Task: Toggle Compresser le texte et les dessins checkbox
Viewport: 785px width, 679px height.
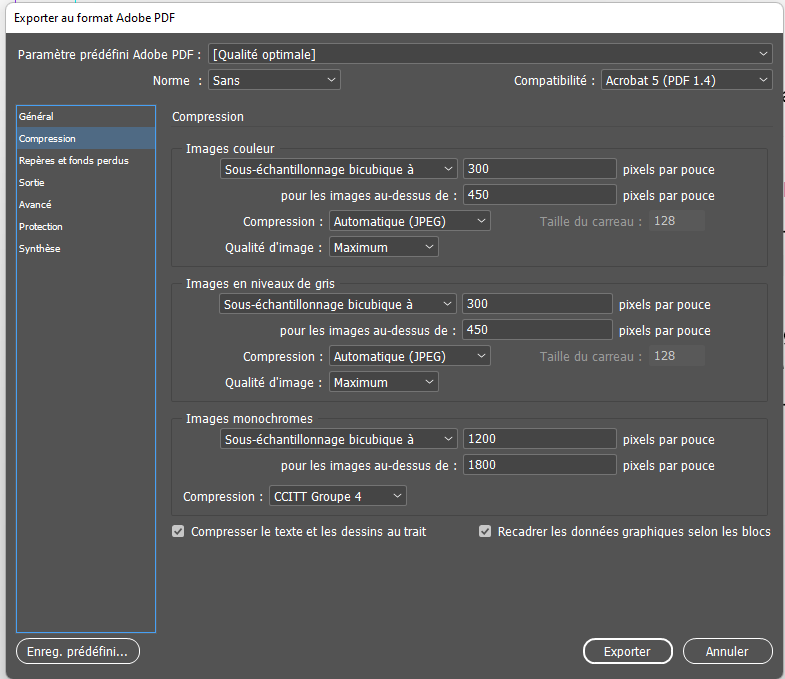Action: tap(179, 532)
